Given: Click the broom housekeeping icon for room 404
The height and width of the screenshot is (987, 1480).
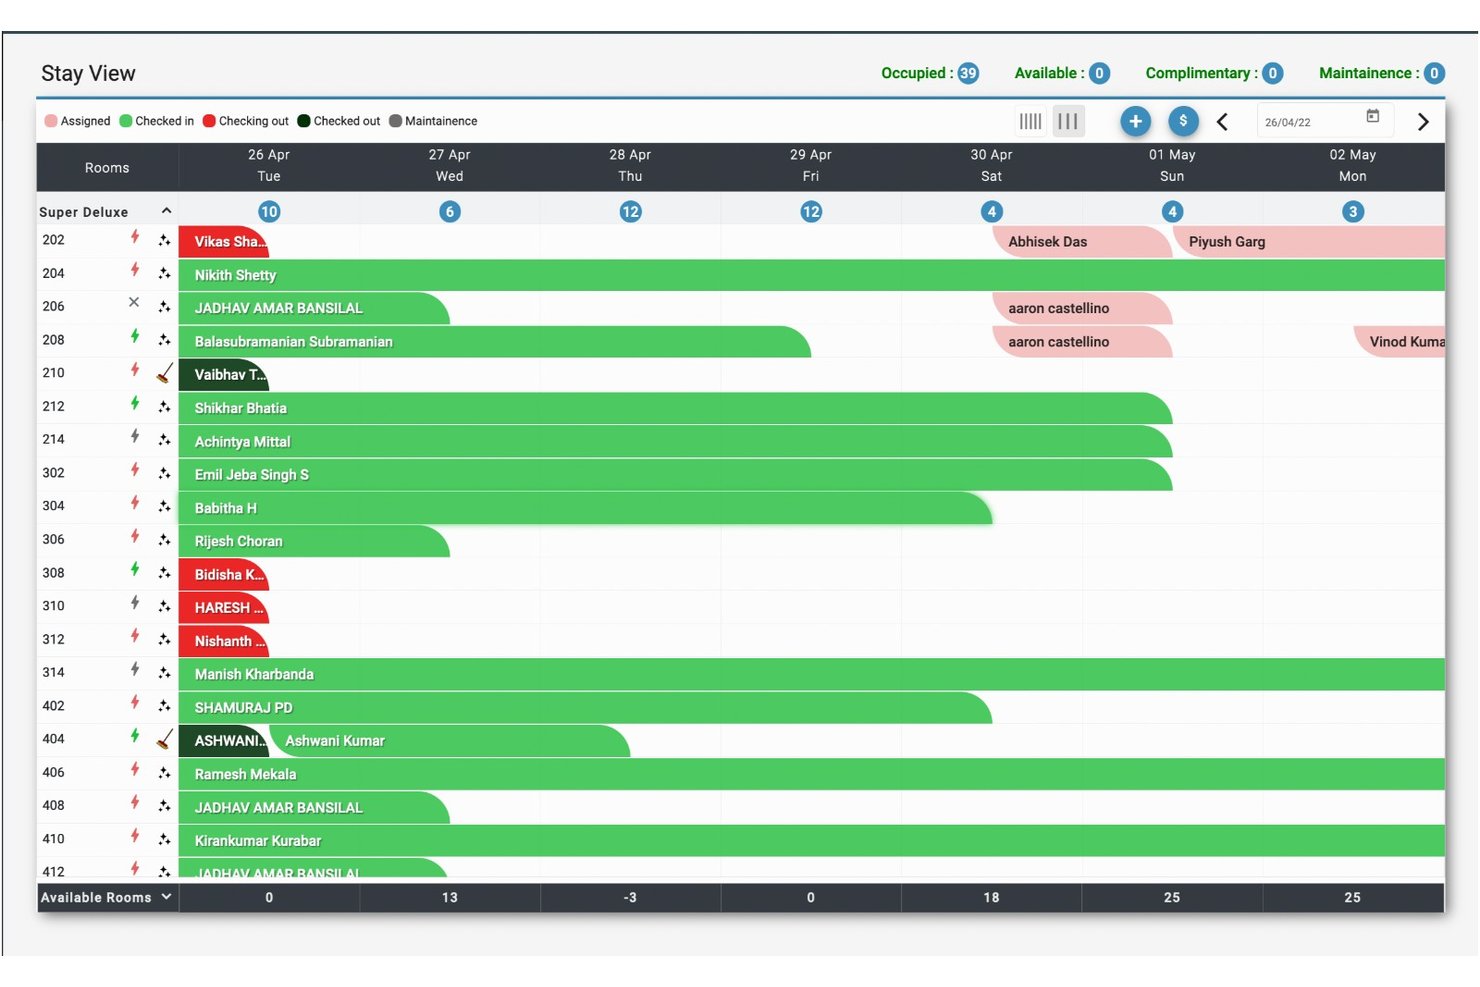Looking at the screenshot, I should tap(165, 739).
